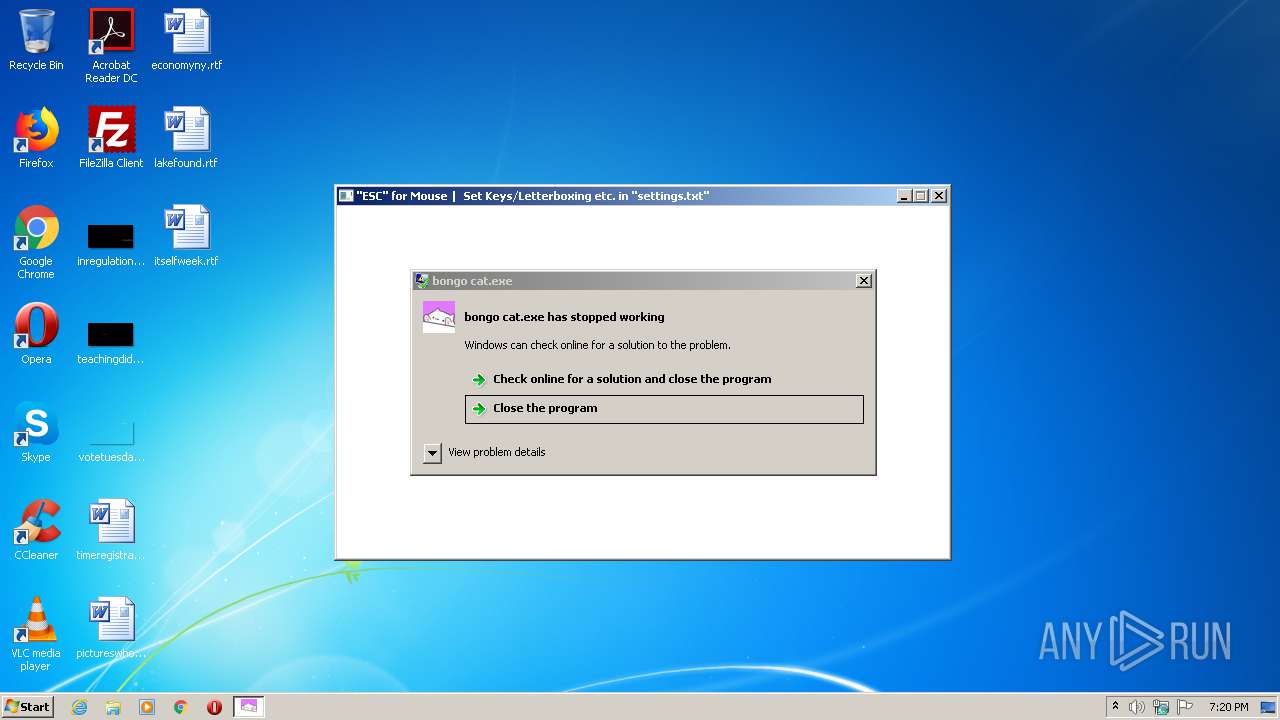Maximize the "ESC" for Mouse window
Screen dimensions: 1280x720
click(x=922, y=196)
